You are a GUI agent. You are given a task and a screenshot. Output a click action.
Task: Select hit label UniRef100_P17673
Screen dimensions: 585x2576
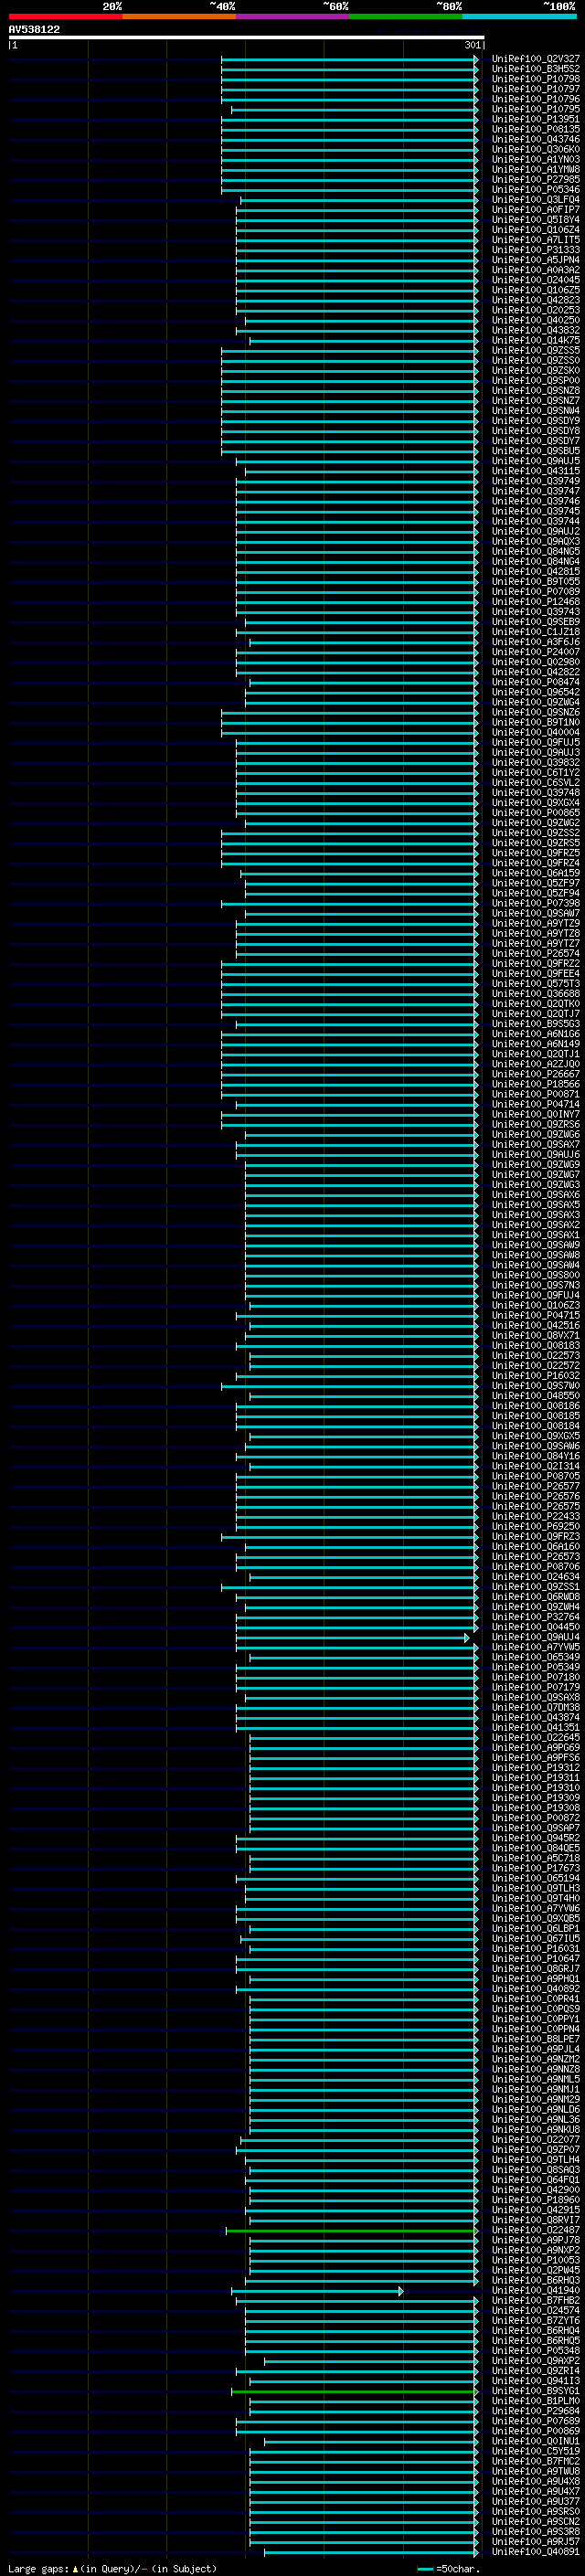pyautogui.click(x=536, y=1868)
